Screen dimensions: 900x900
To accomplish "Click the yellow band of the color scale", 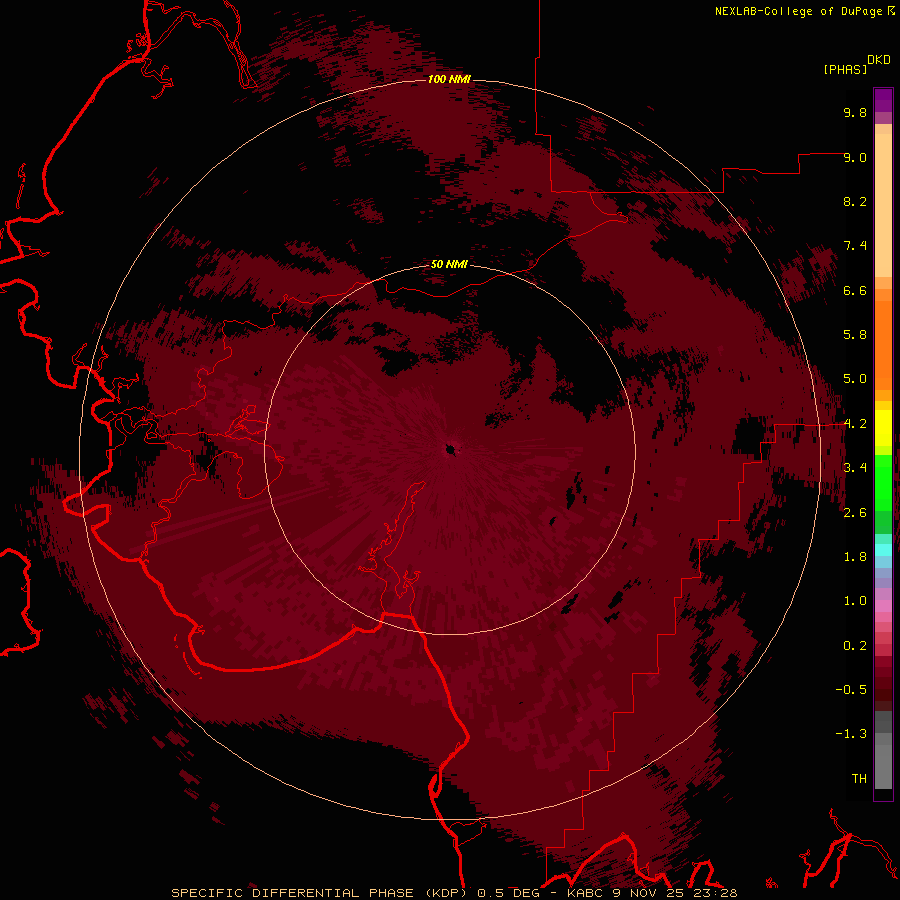I will [883, 428].
